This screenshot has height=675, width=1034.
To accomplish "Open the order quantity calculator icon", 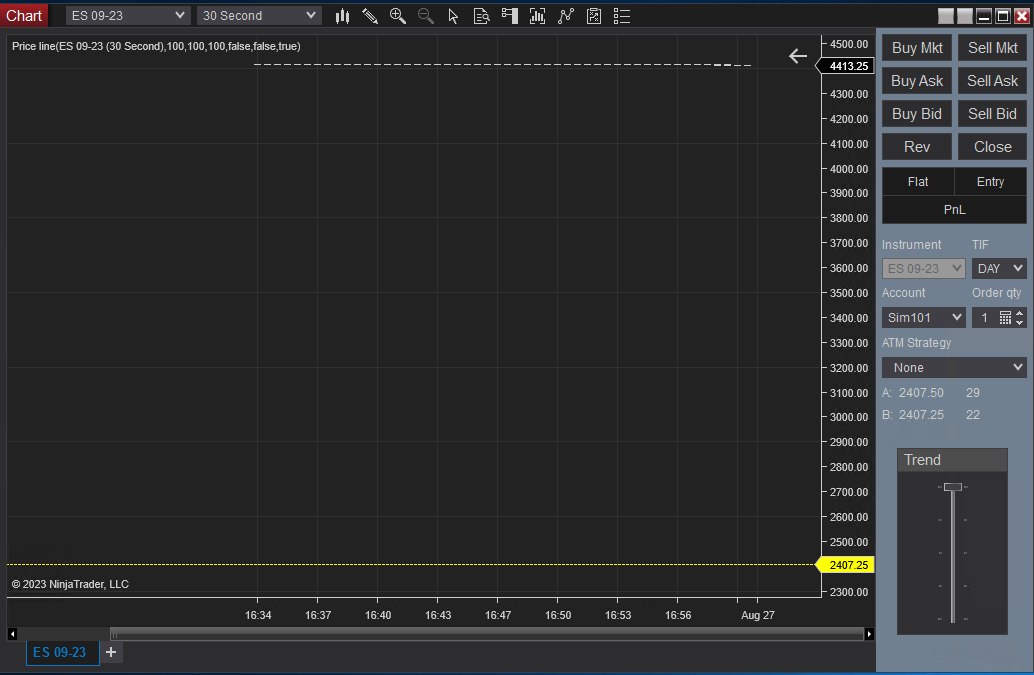I will point(1005,318).
